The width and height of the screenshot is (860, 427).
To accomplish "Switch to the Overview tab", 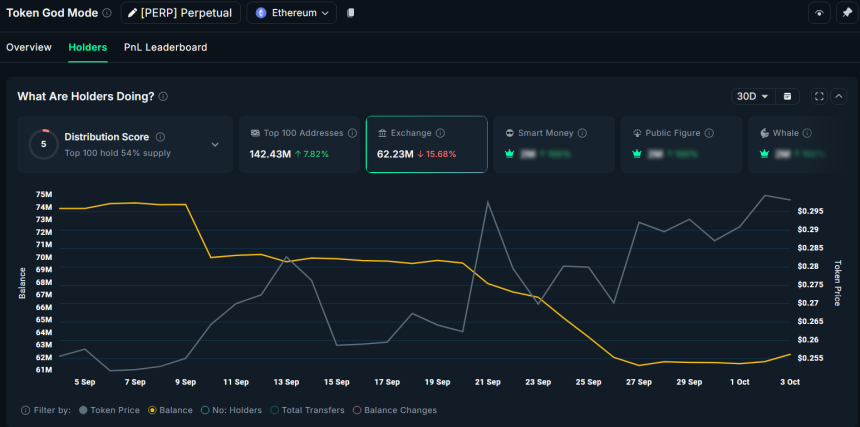I will 29,47.
